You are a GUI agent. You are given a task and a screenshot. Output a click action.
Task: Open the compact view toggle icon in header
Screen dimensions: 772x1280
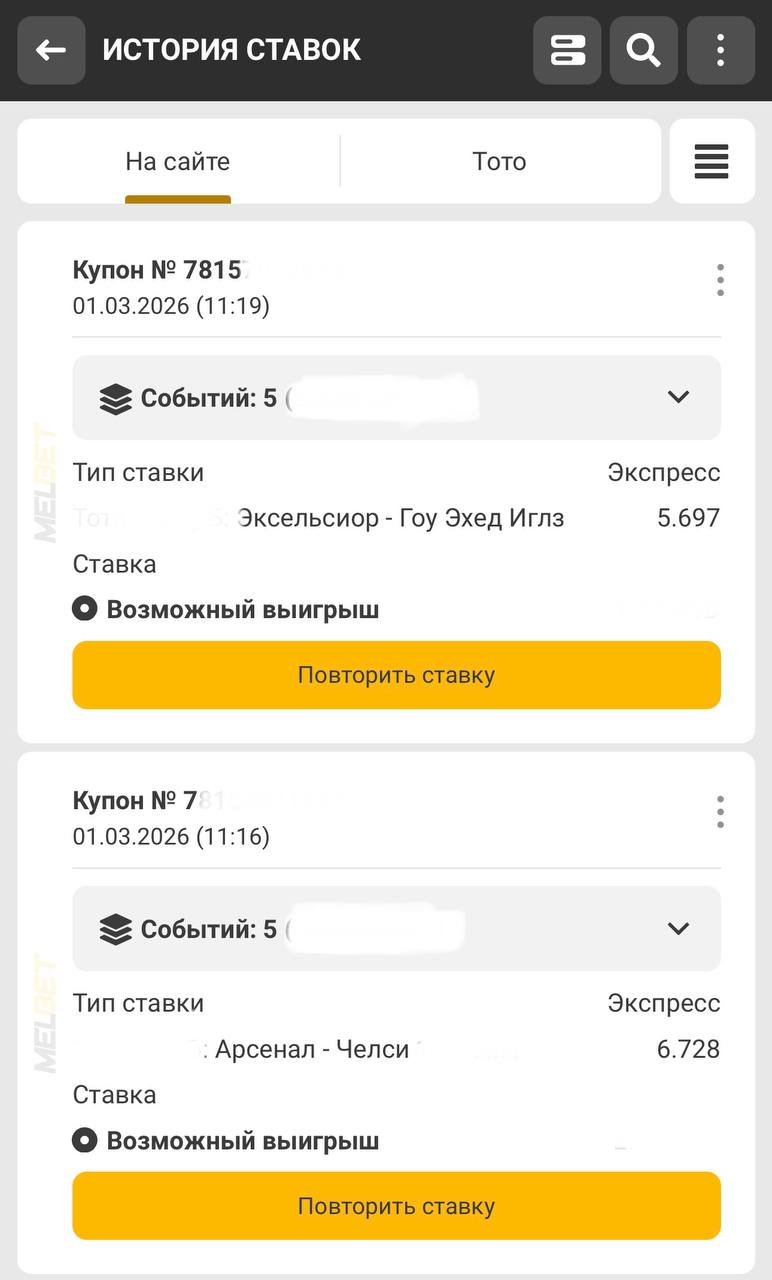(x=567, y=50)
